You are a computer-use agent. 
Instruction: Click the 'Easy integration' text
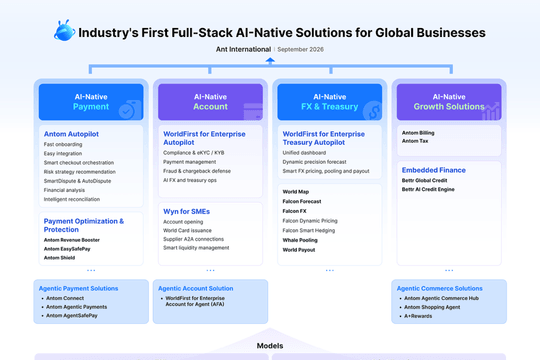tap(63, 154)
